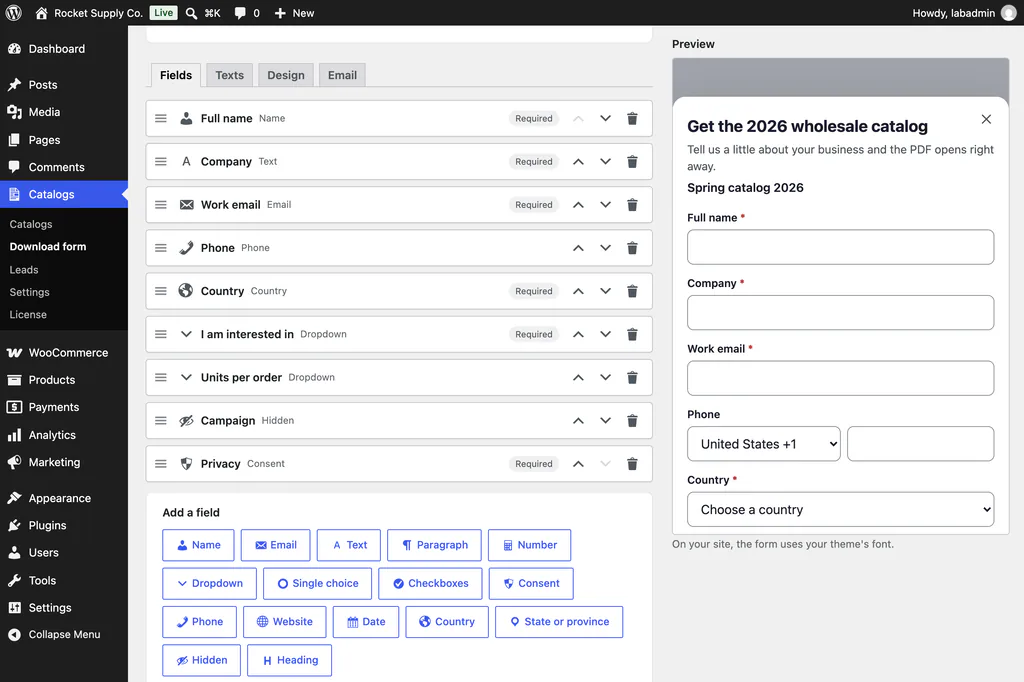Image resolution: width=1024 pixels, height=682 pixels.
Task: Add a Consent field
Action: coord(532,583)
